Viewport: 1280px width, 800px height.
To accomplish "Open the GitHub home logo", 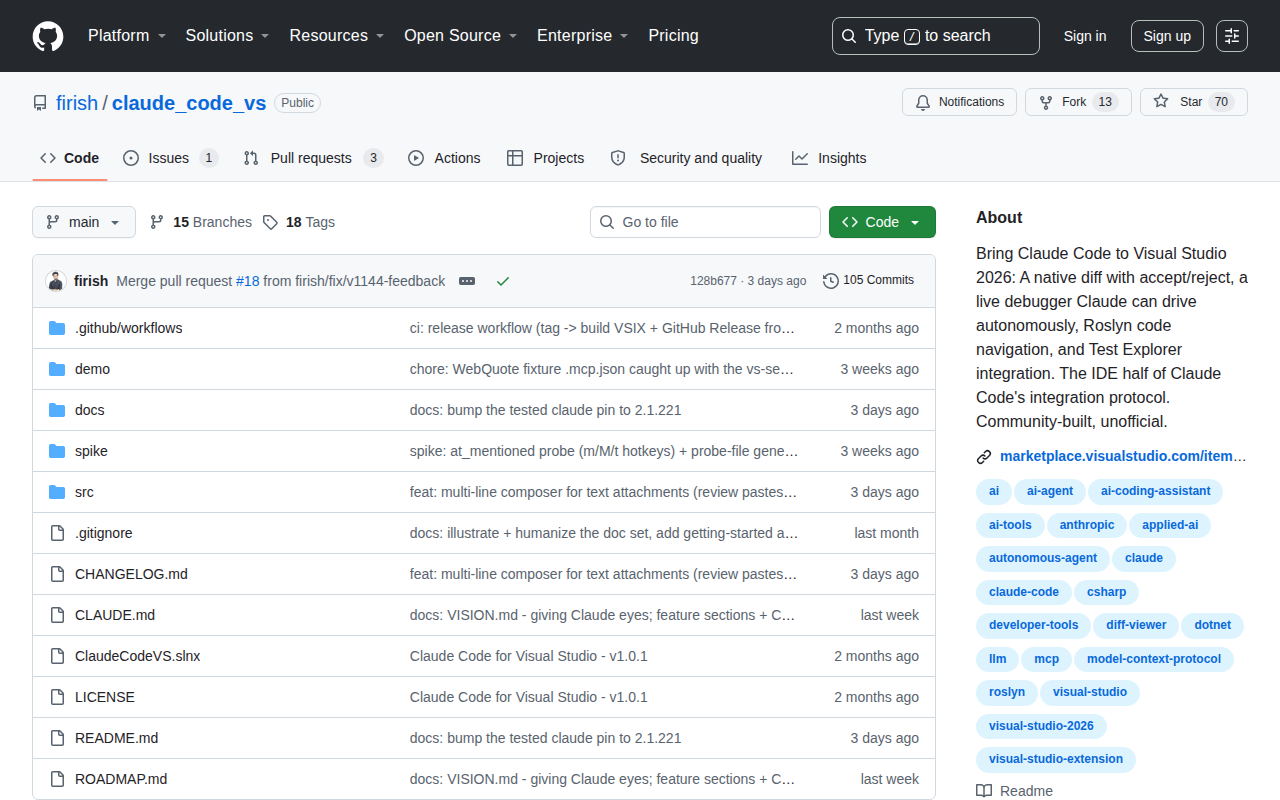I will (48, 36).
